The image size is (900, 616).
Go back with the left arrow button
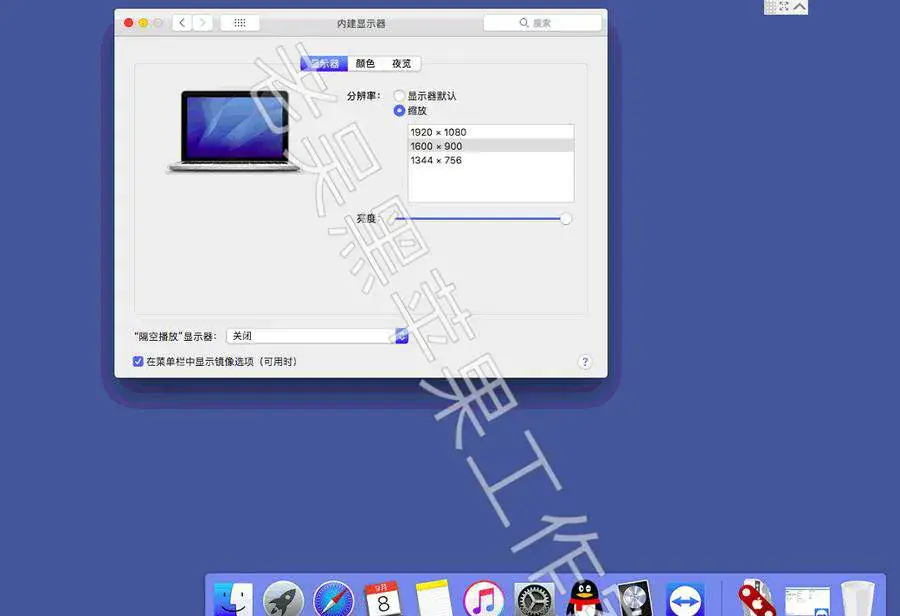pyautogui.click(x=182, y=23)
